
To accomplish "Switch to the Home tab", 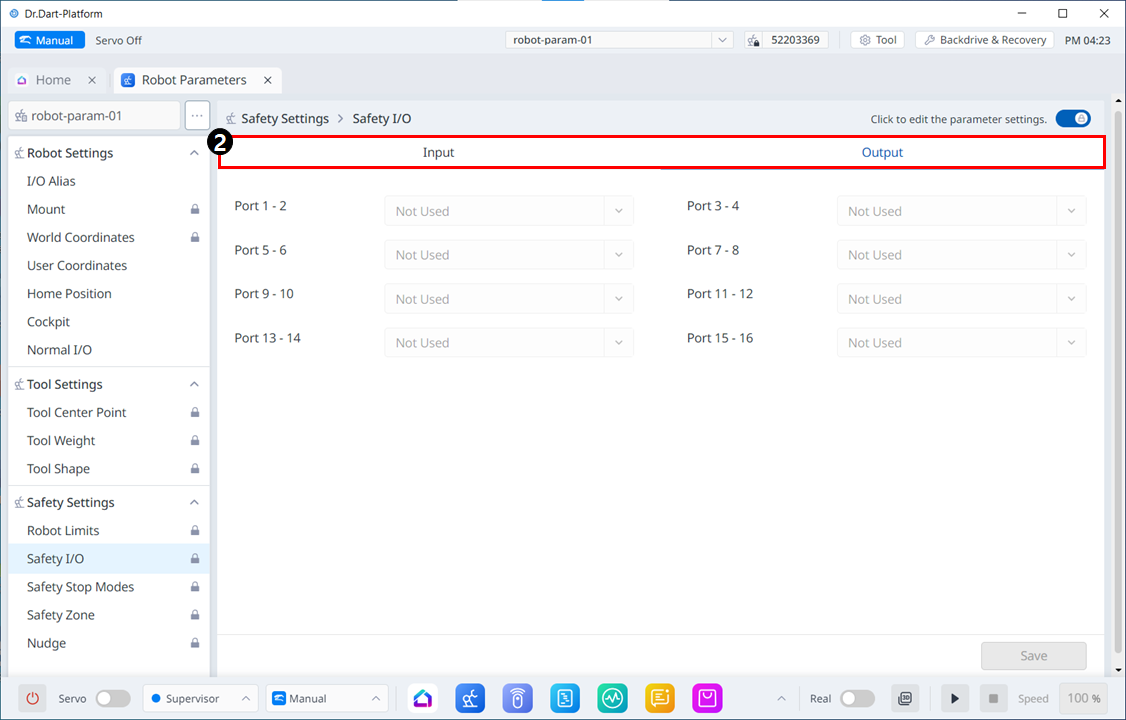I will click(53, 80).
